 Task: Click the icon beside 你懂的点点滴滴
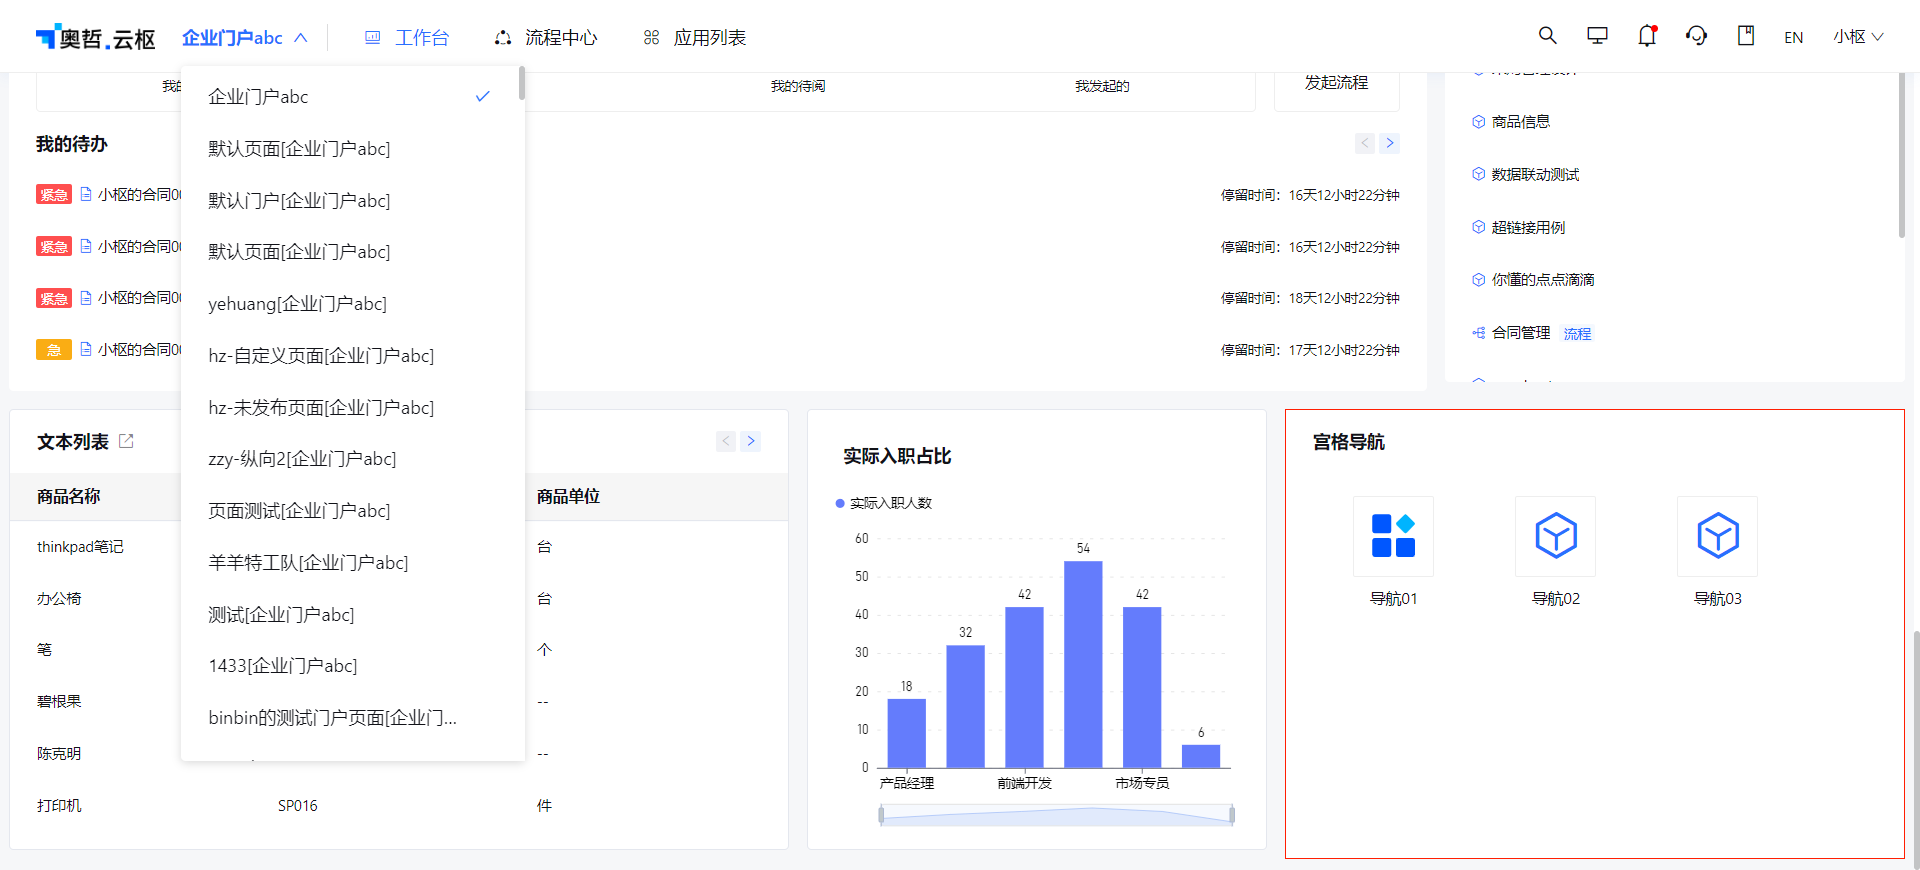coord(1478,280)
